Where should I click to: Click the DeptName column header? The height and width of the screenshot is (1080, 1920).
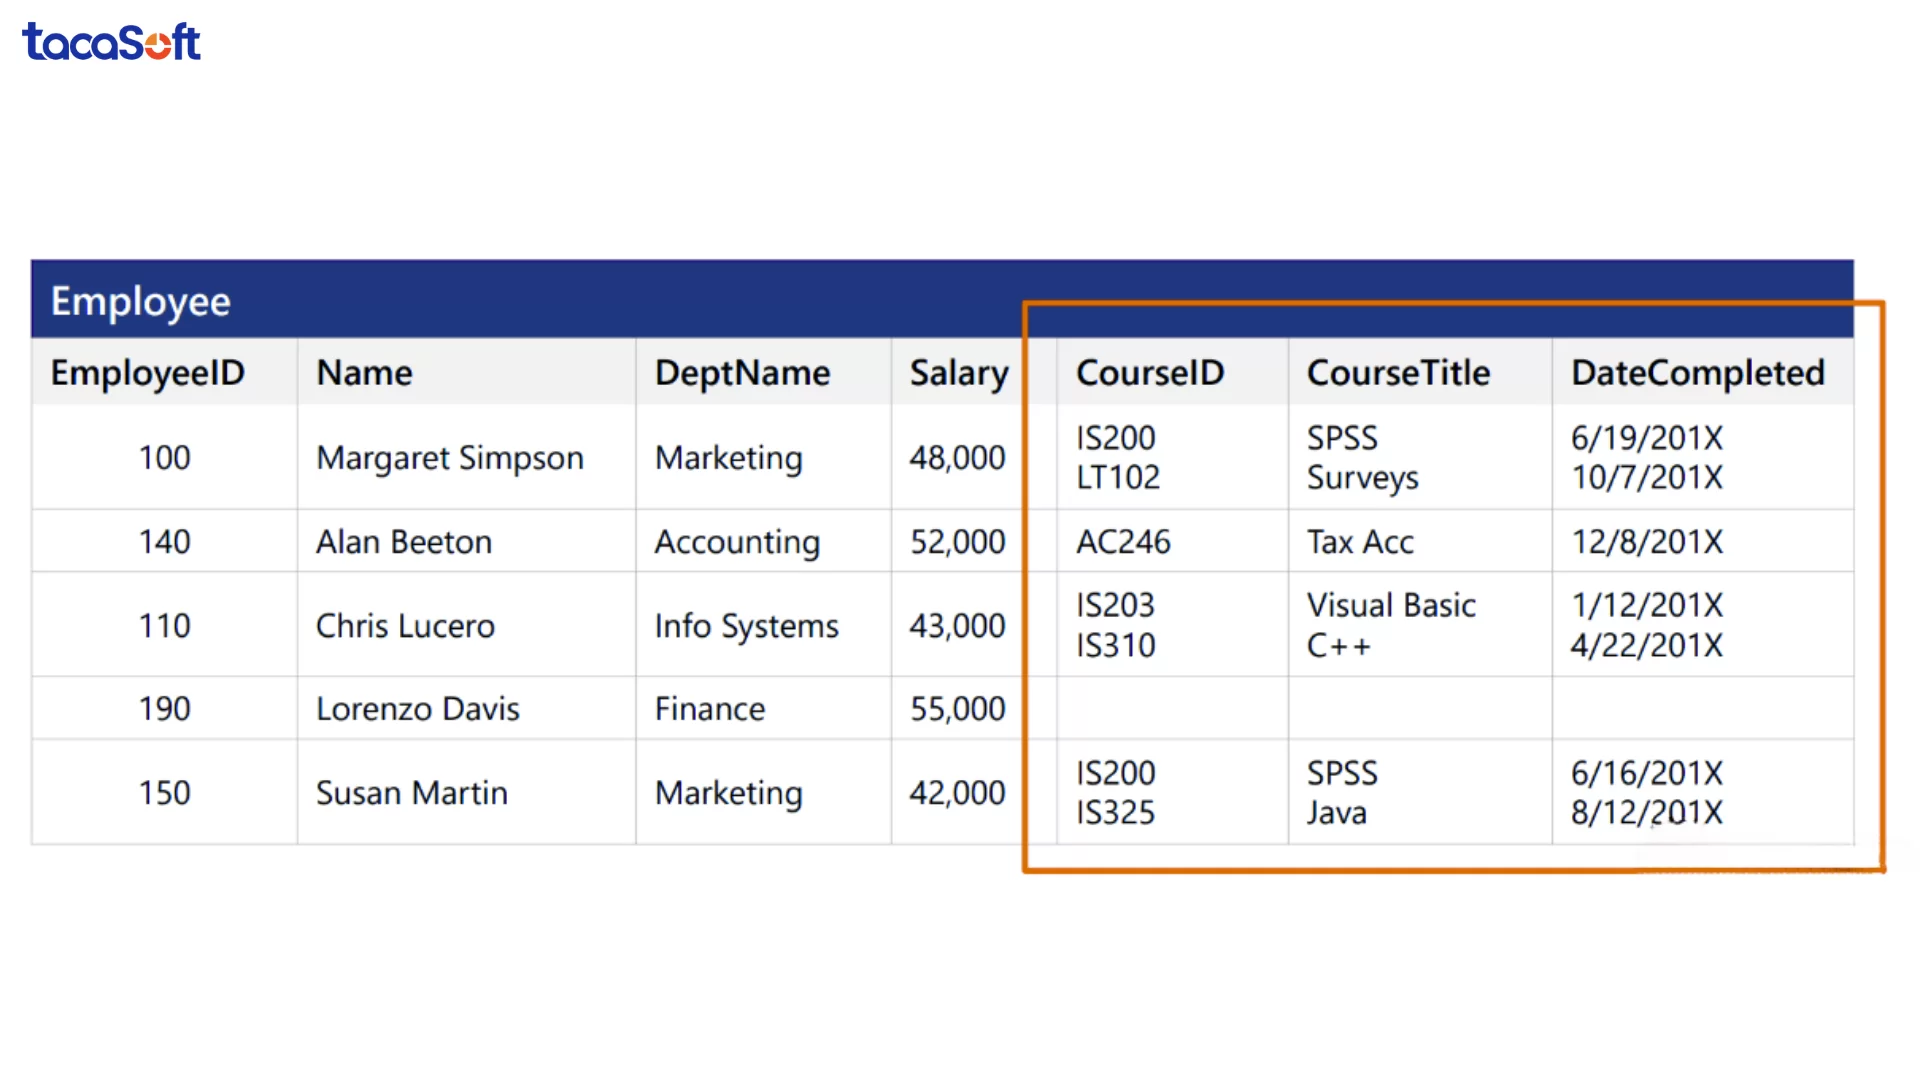point(742,373)
